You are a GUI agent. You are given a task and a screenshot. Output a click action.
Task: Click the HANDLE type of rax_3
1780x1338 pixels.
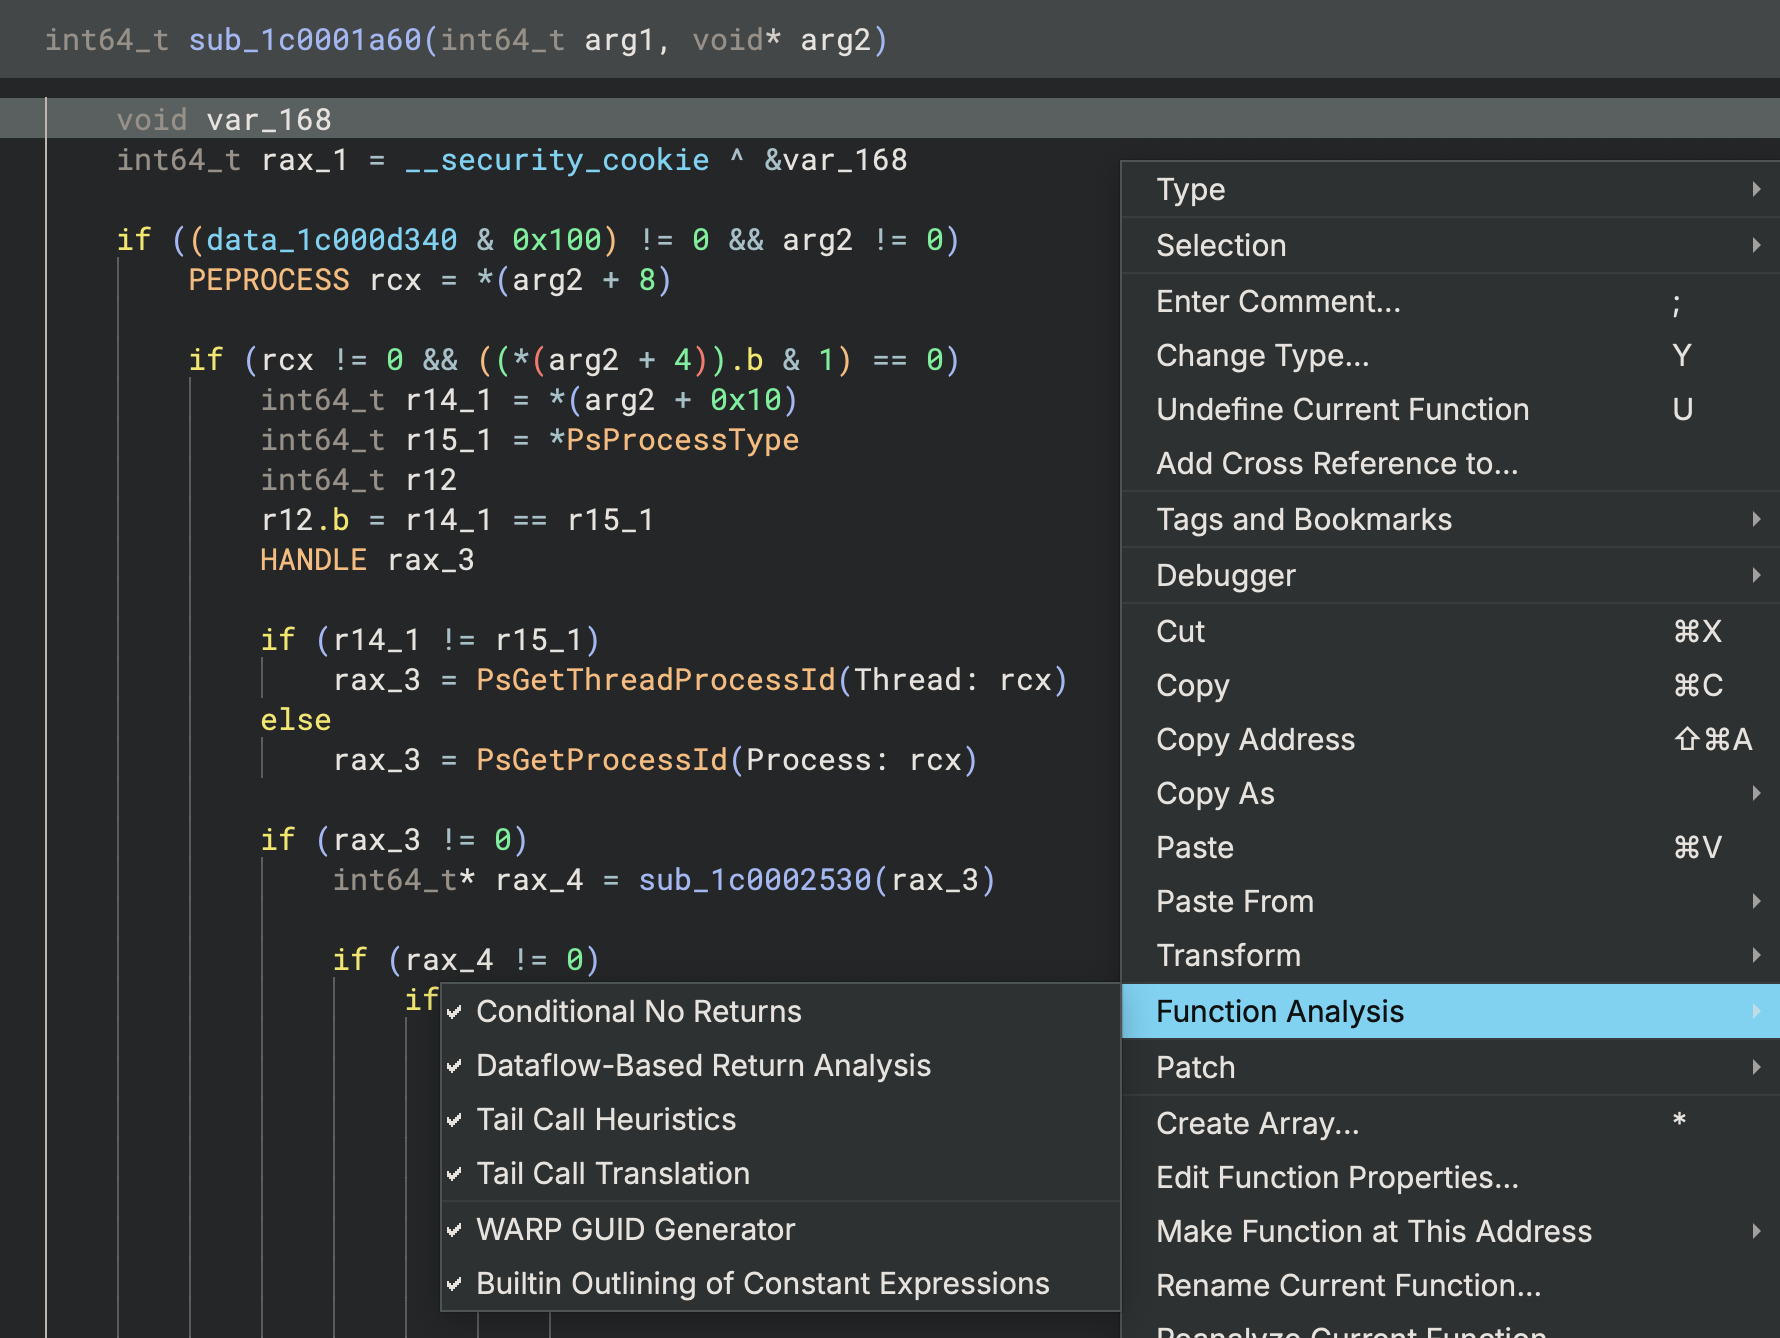[x=313, y=560]
